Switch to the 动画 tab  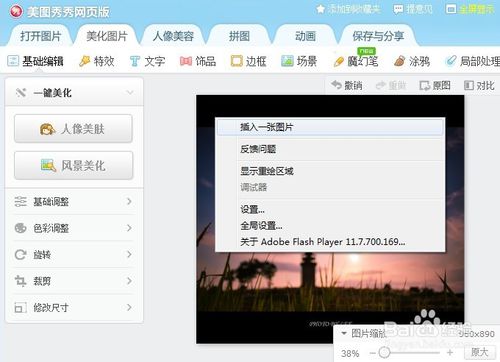pos(305,36)
